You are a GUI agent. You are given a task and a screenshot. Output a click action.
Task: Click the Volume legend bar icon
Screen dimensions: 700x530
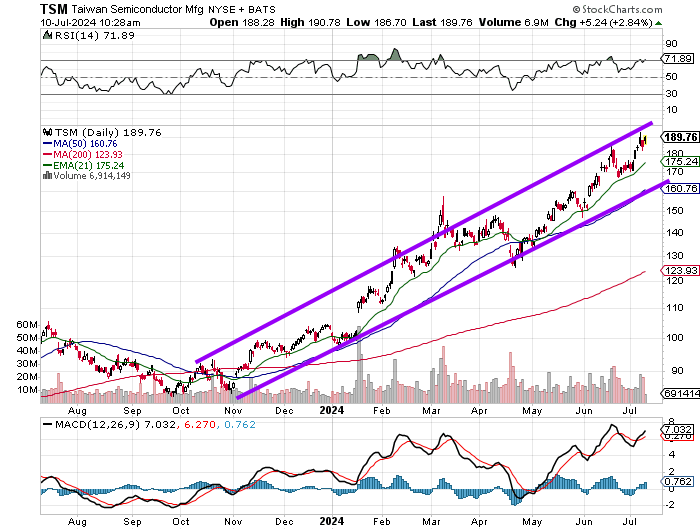click(46, 175)
